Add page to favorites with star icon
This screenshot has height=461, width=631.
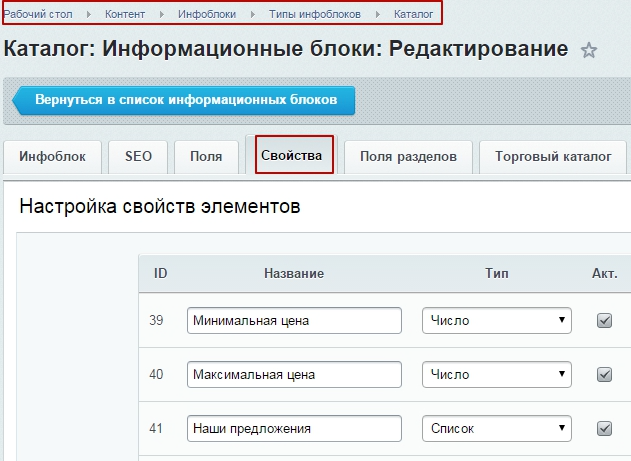click(x=589, y=50)
